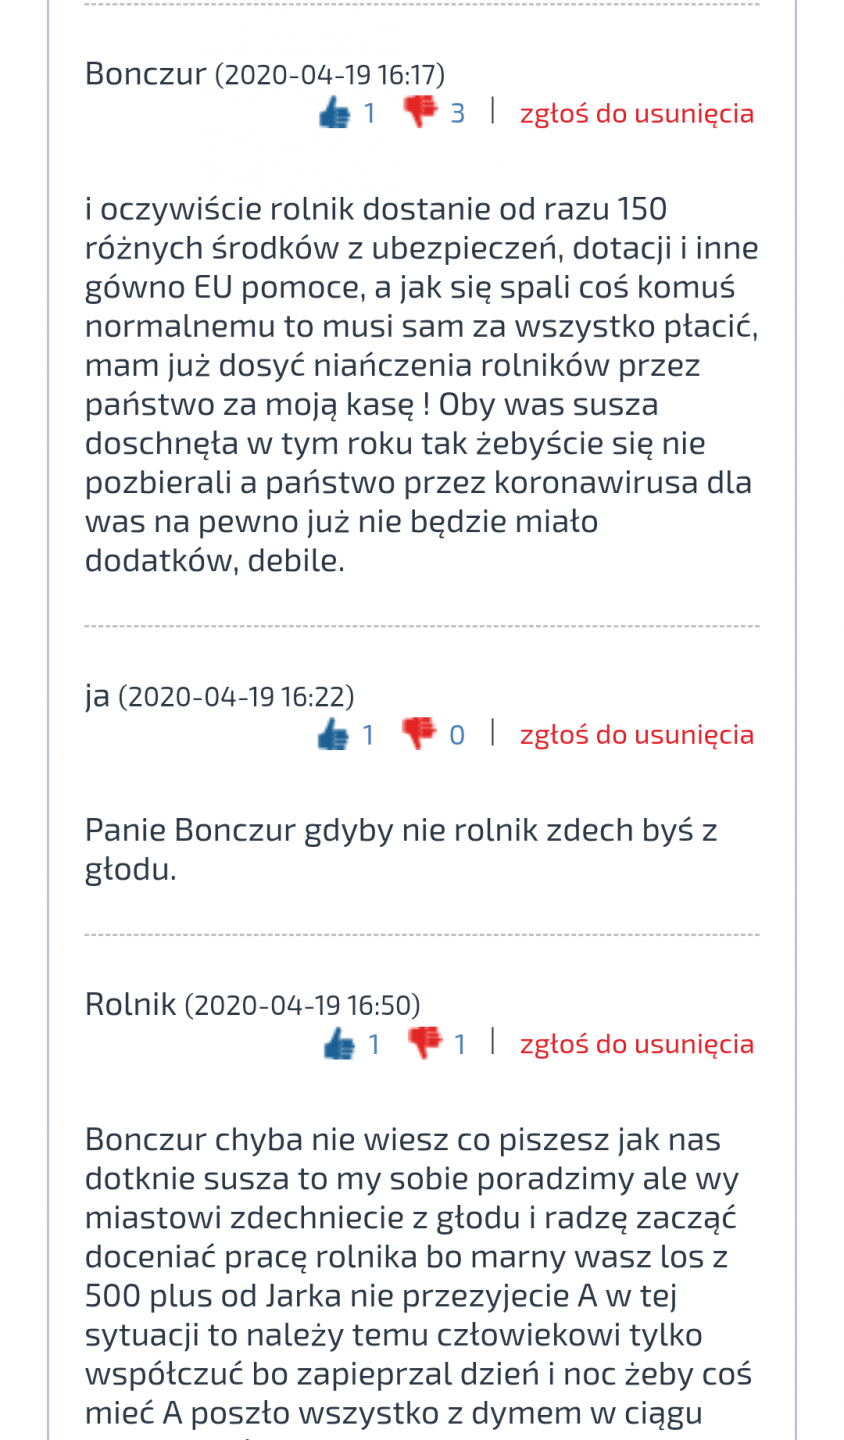Click the comment text 'Panie Bonczur gdyby nie rolnik'

pos(400,830)
